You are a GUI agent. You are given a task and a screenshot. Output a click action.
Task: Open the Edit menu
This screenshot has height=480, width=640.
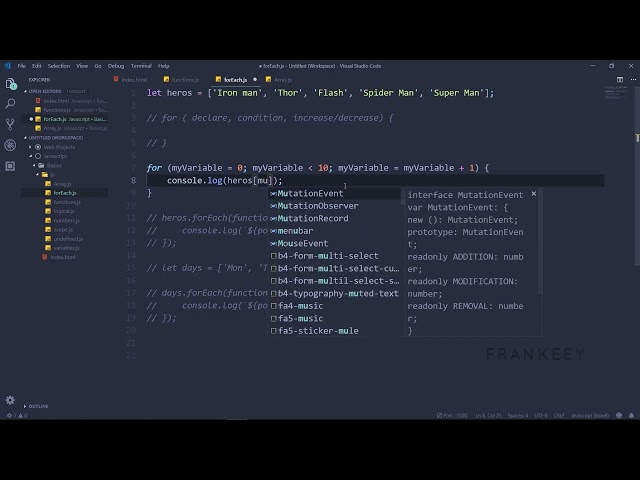pos(37,66)
